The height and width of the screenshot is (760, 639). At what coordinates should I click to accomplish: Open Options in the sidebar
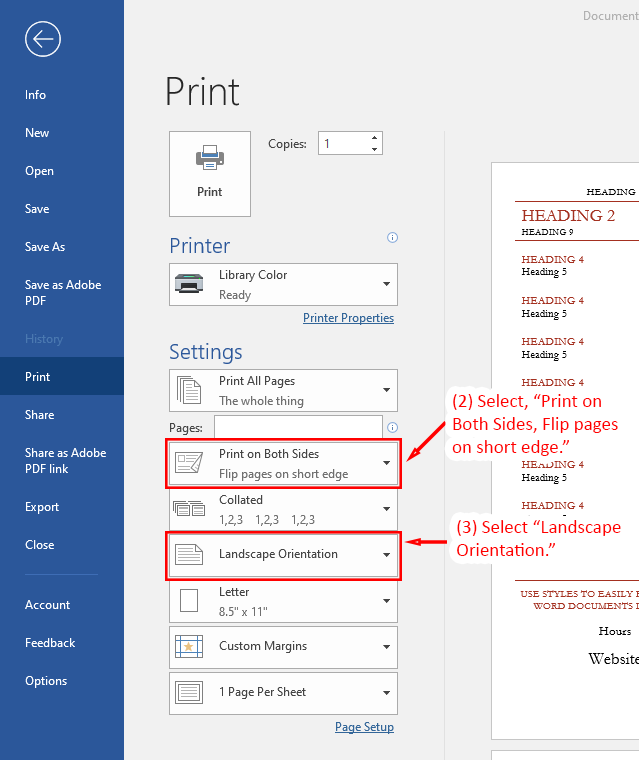(62, 681)
